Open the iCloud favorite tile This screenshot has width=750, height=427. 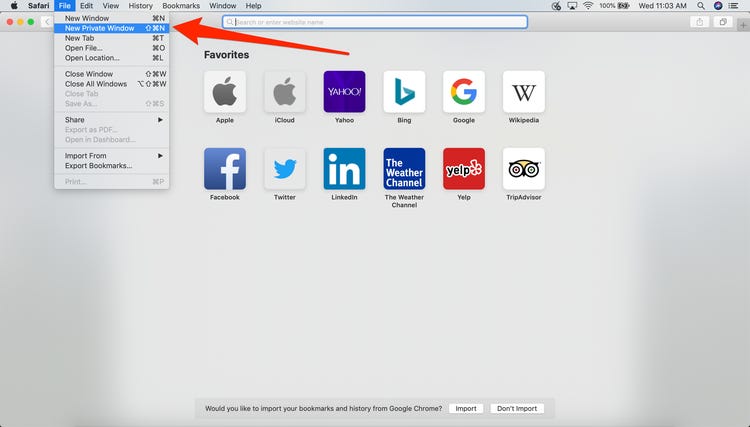tap(285, 92)
